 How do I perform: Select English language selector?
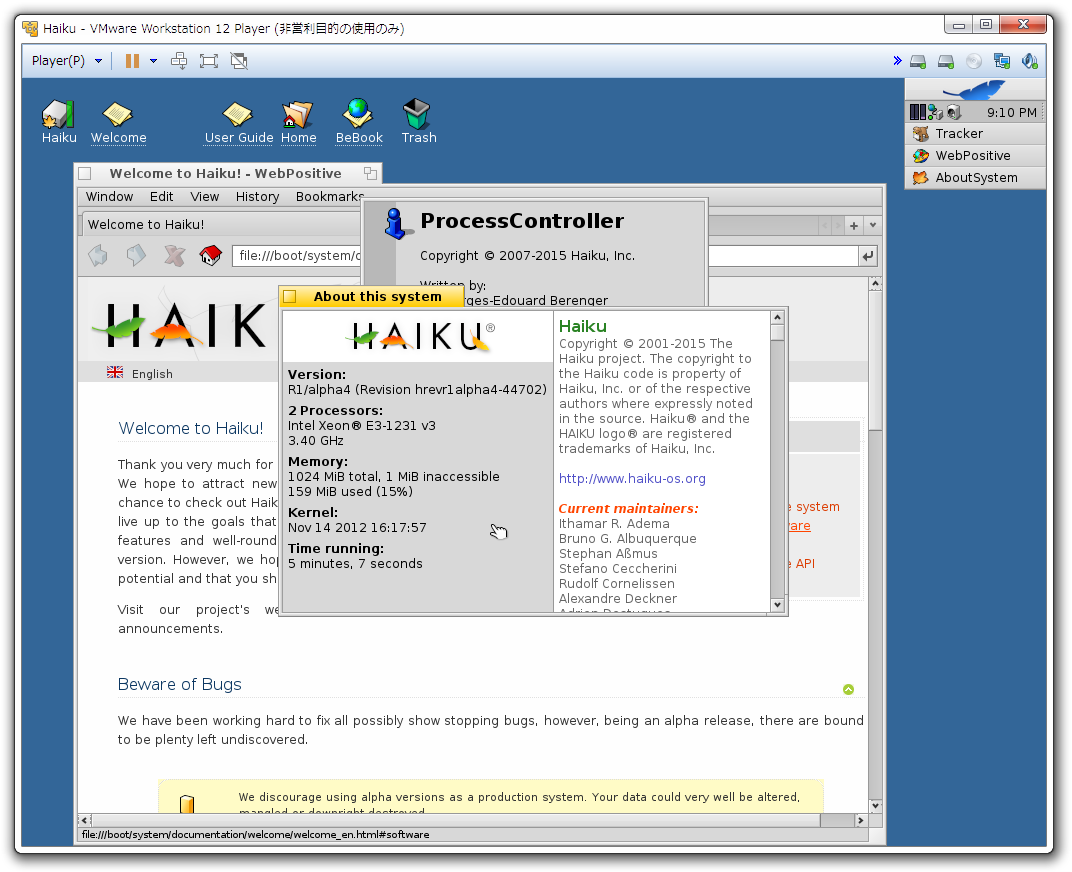pos(140,373)
